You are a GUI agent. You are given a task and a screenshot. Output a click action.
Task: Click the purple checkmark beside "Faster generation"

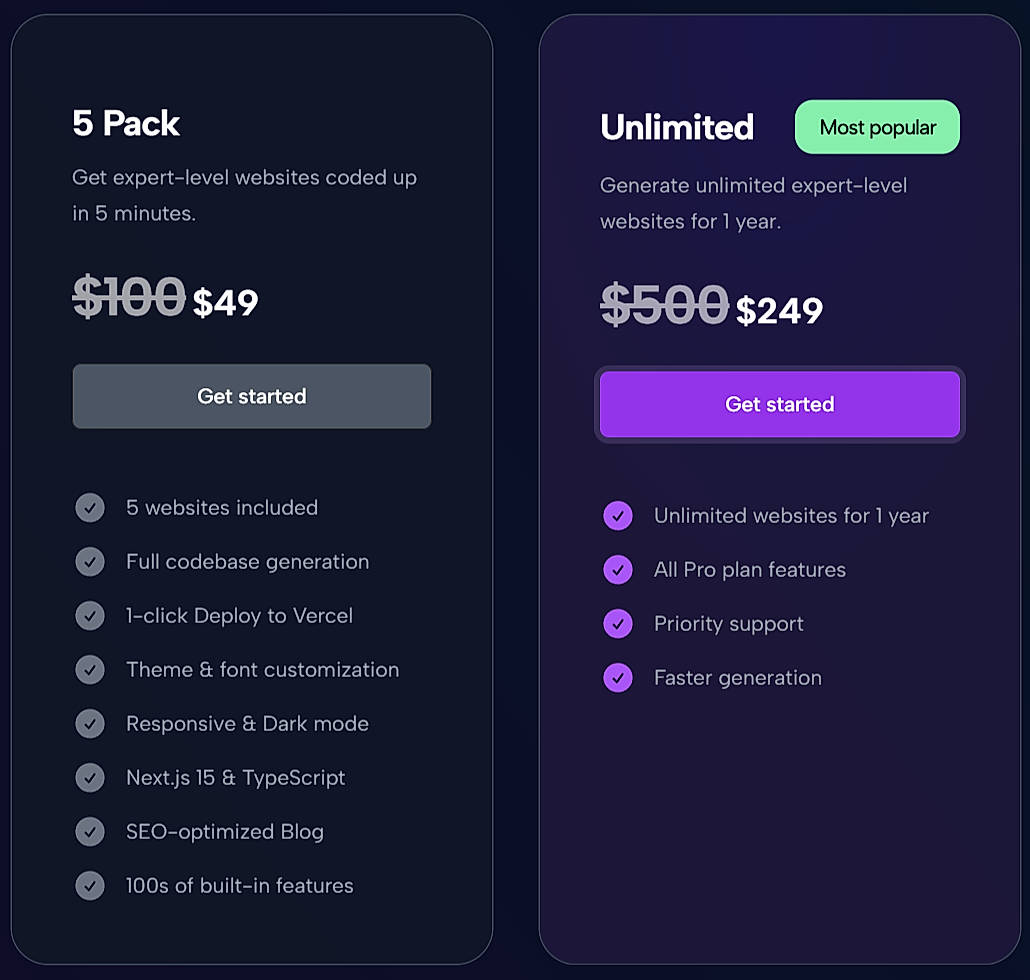point(618,678)
